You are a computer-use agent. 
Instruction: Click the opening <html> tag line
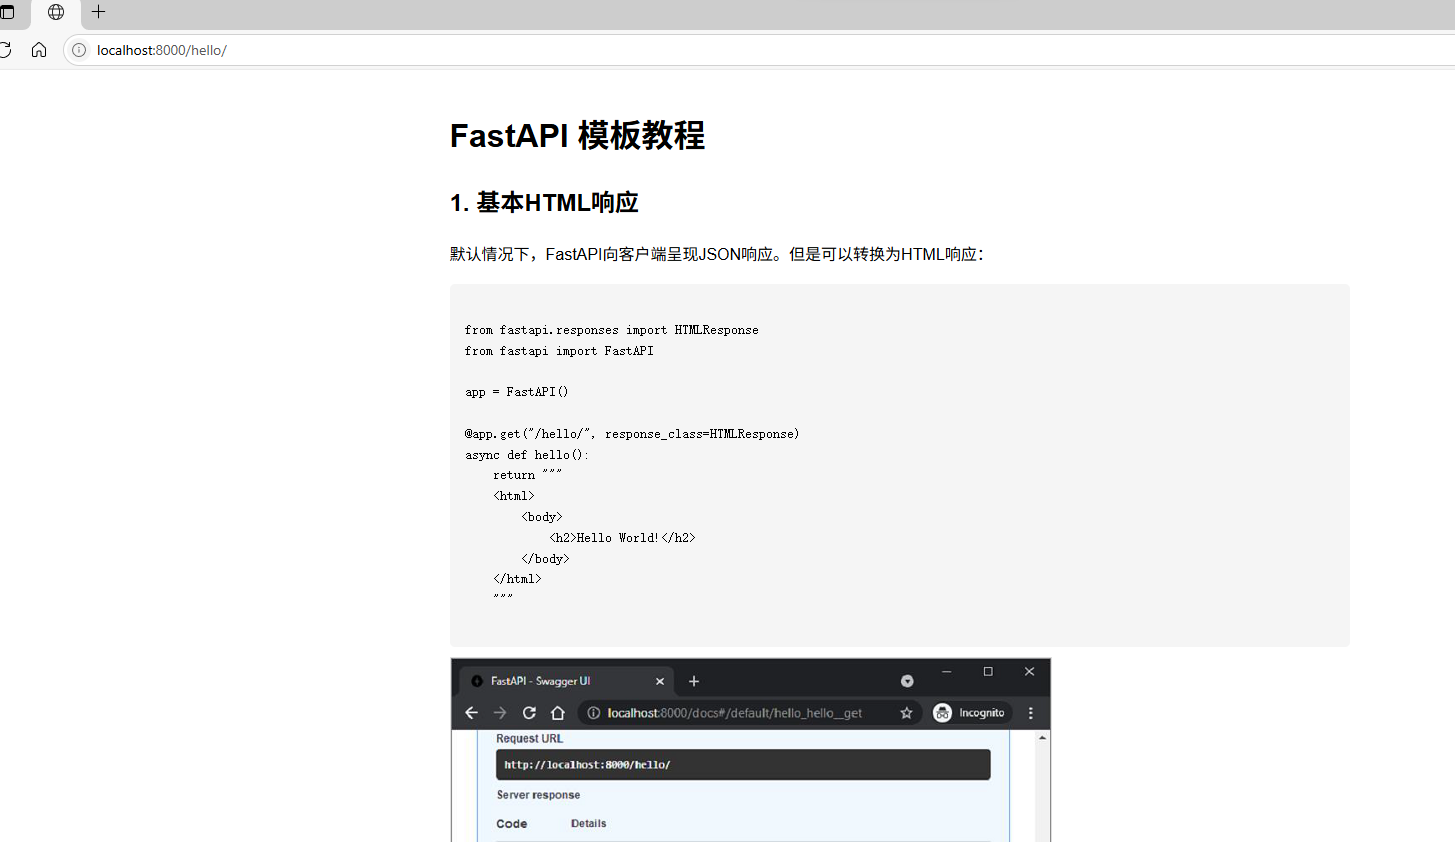513,496
